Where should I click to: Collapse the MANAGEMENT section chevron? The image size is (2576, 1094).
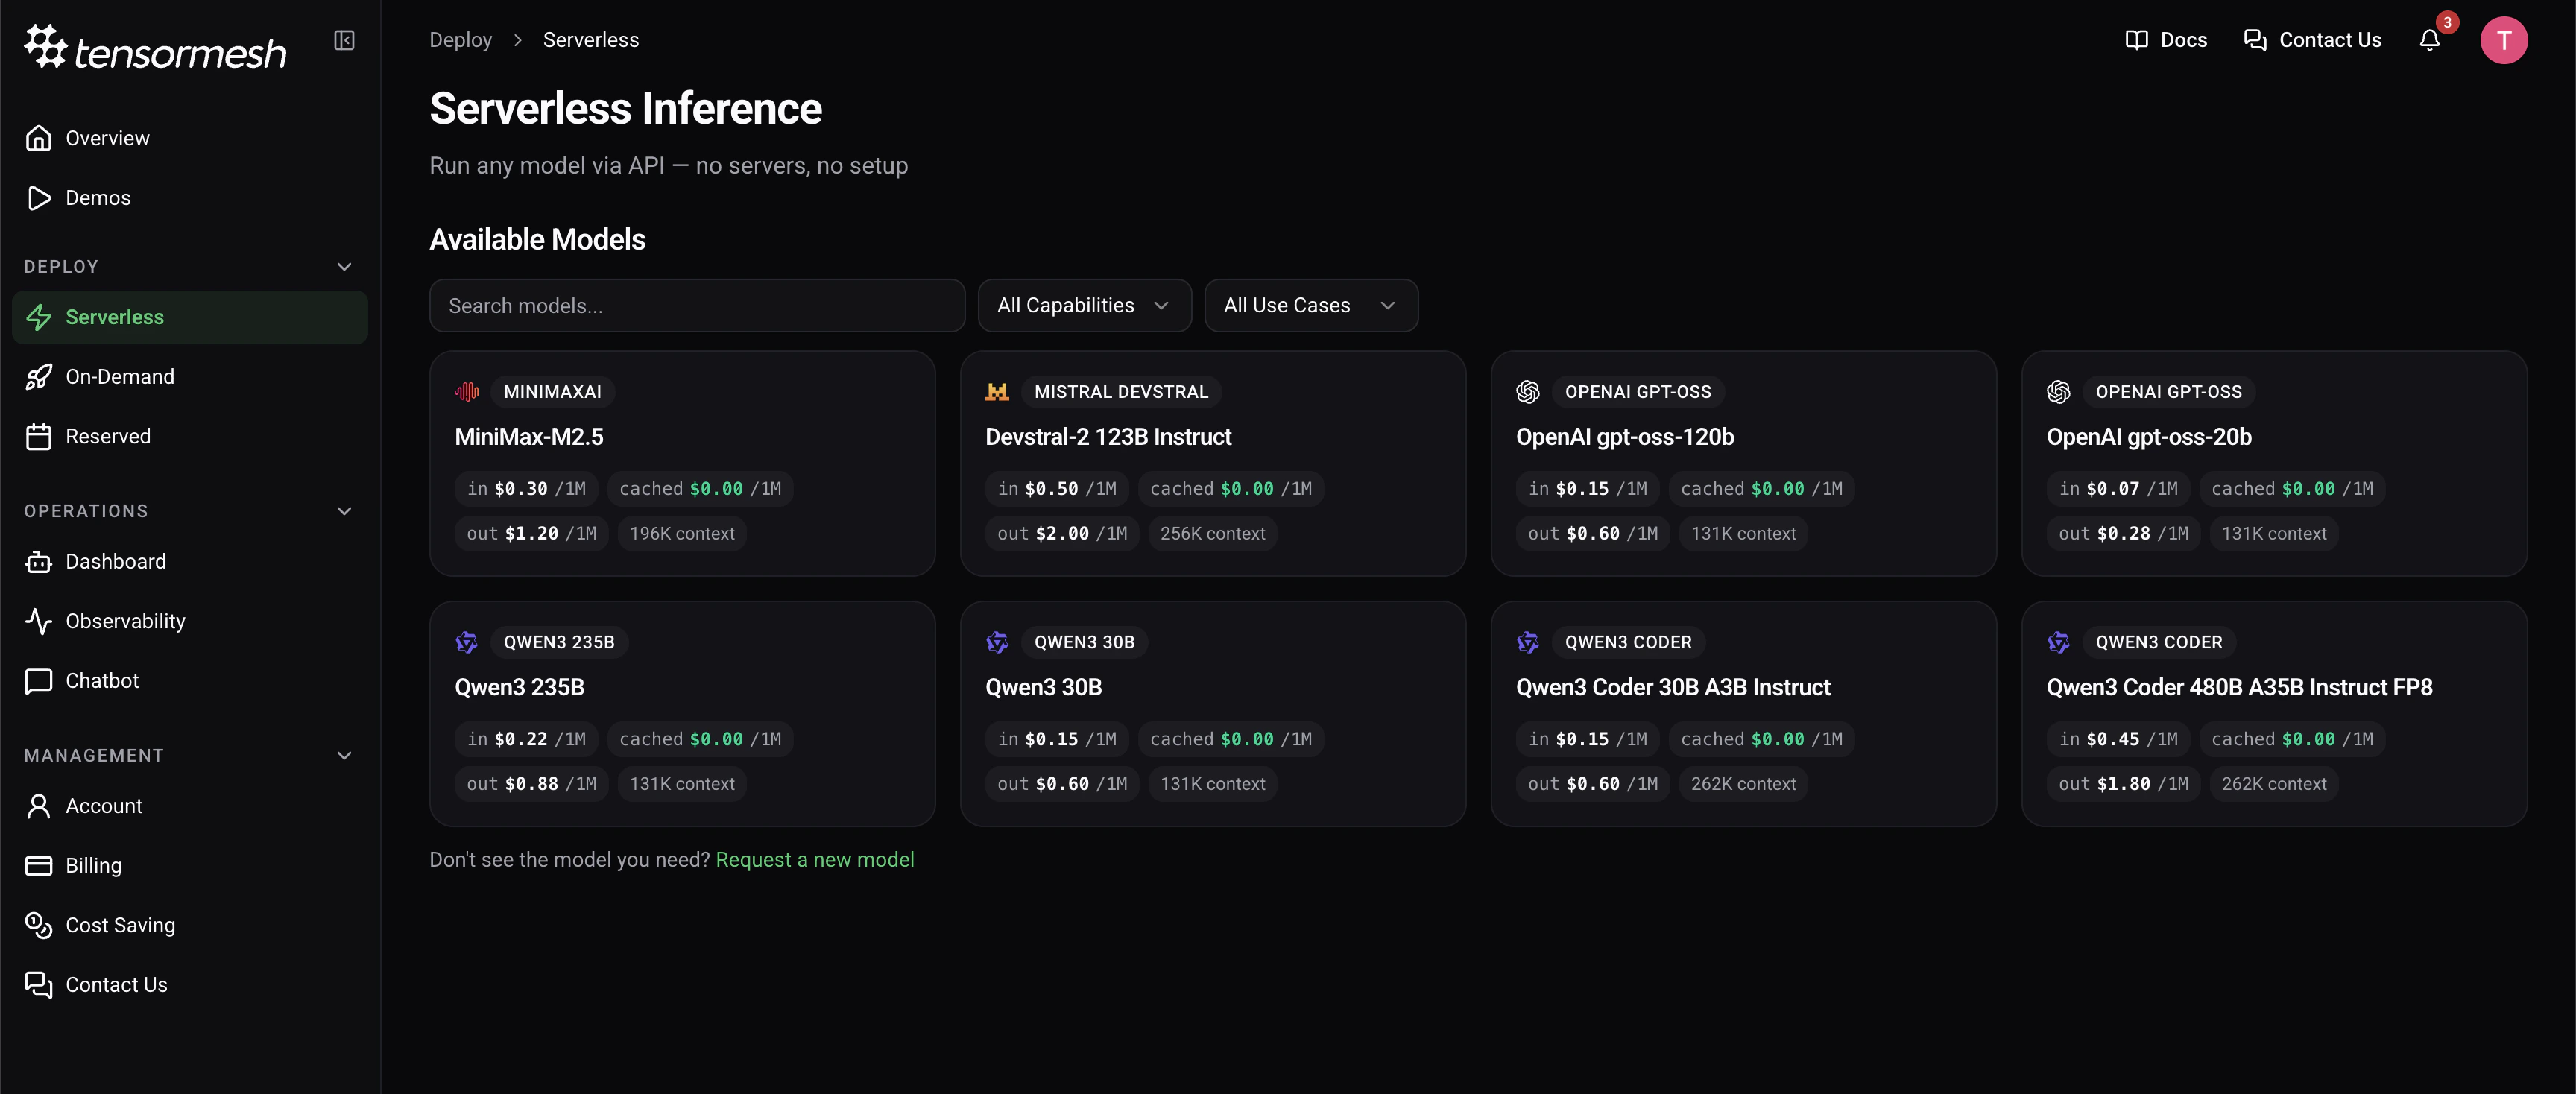(x=344, y=756)
